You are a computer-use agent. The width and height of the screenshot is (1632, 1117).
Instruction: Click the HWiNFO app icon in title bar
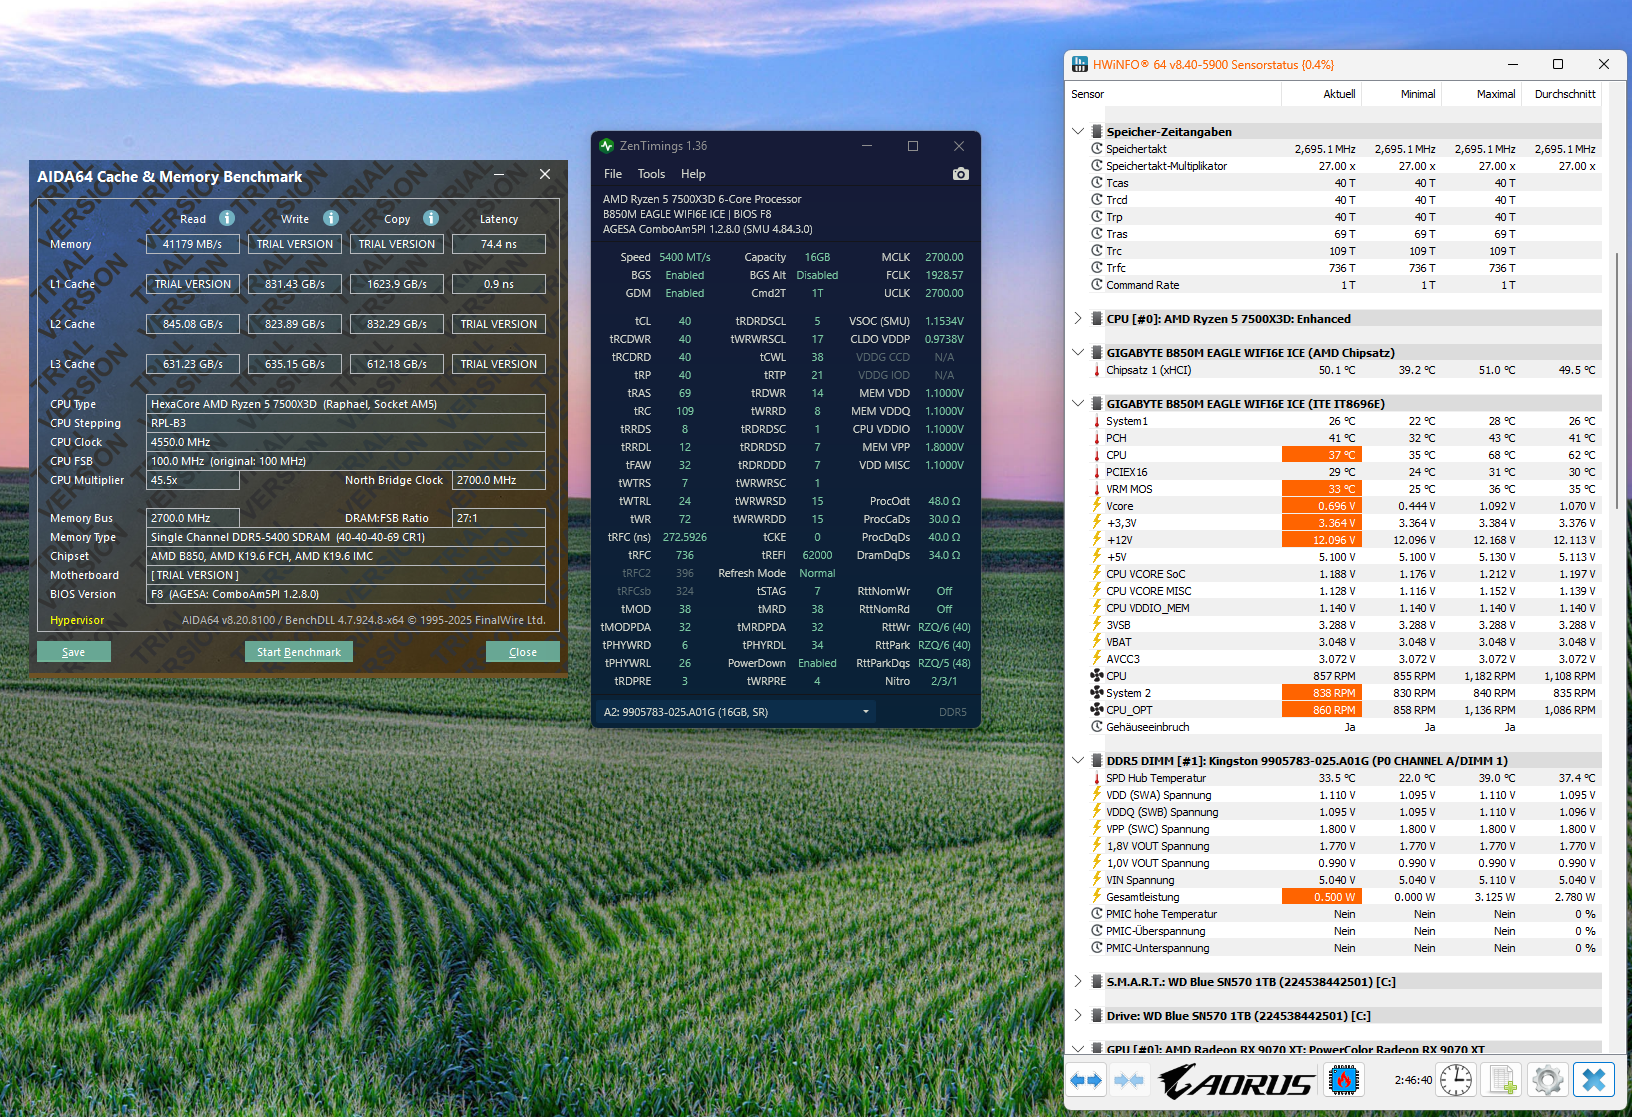[1080, 64]
